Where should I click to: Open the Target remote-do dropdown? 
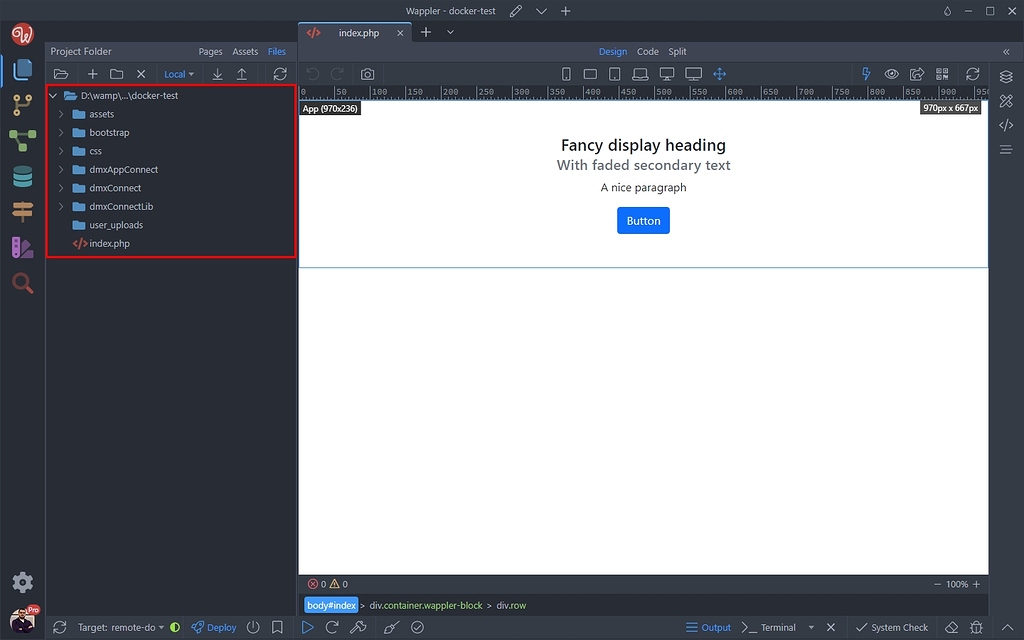point(121,627)
